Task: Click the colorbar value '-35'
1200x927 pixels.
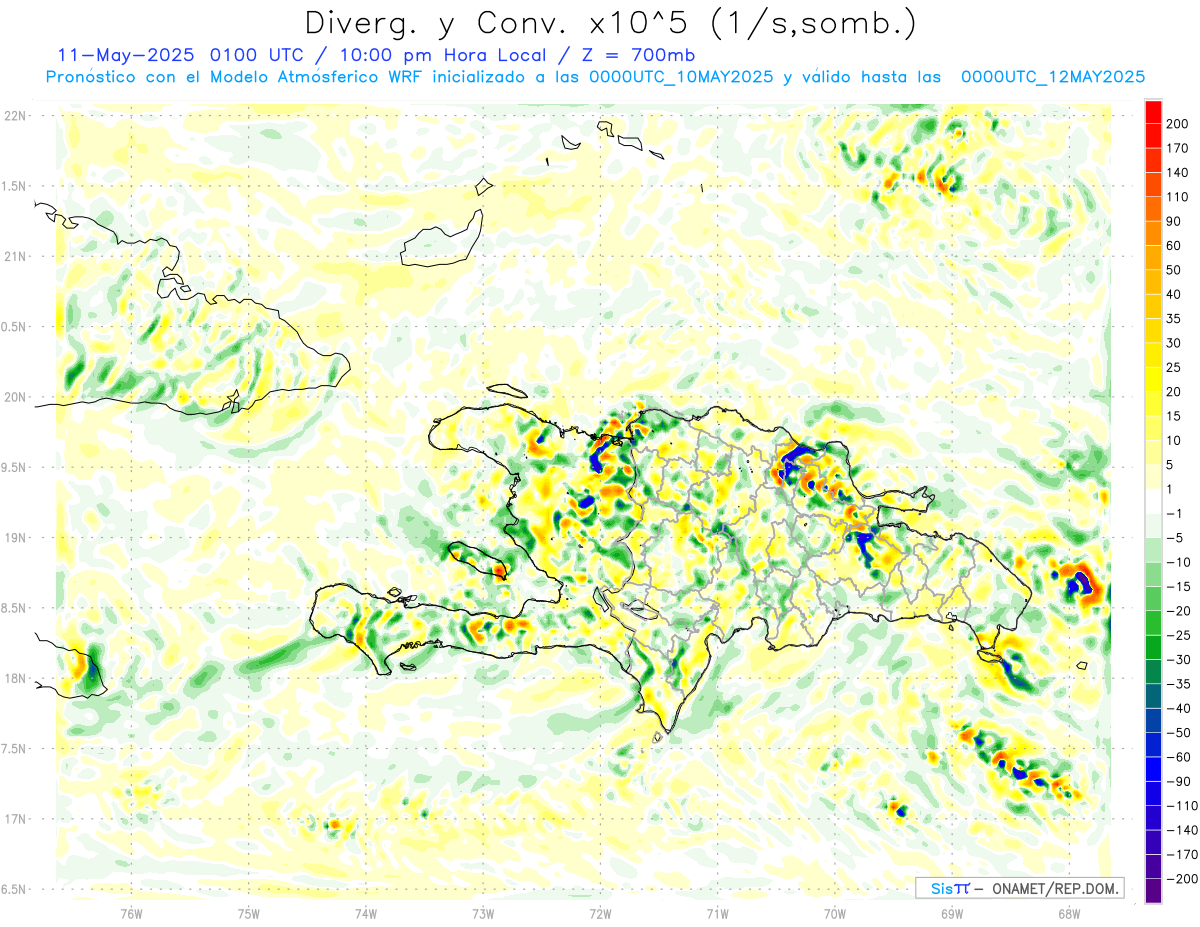Action: pos(1179,685)
